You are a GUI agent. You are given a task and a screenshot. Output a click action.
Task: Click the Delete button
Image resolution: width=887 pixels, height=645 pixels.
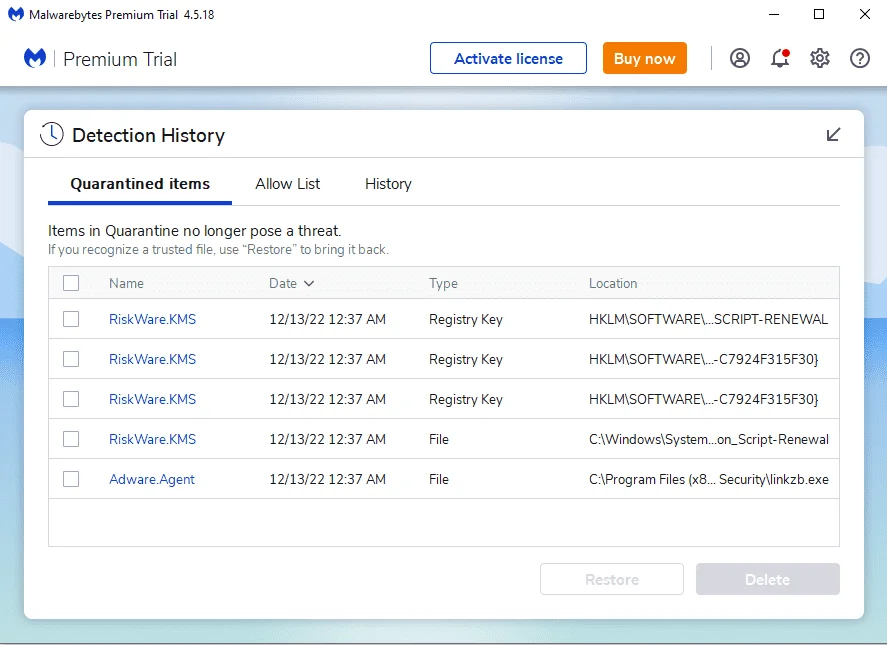768,579
